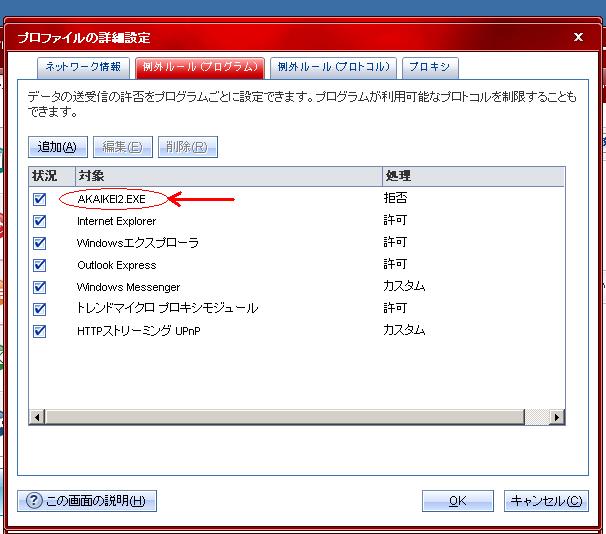
Task: Click the キャンセル(C) button
Action: coord(547,500)
